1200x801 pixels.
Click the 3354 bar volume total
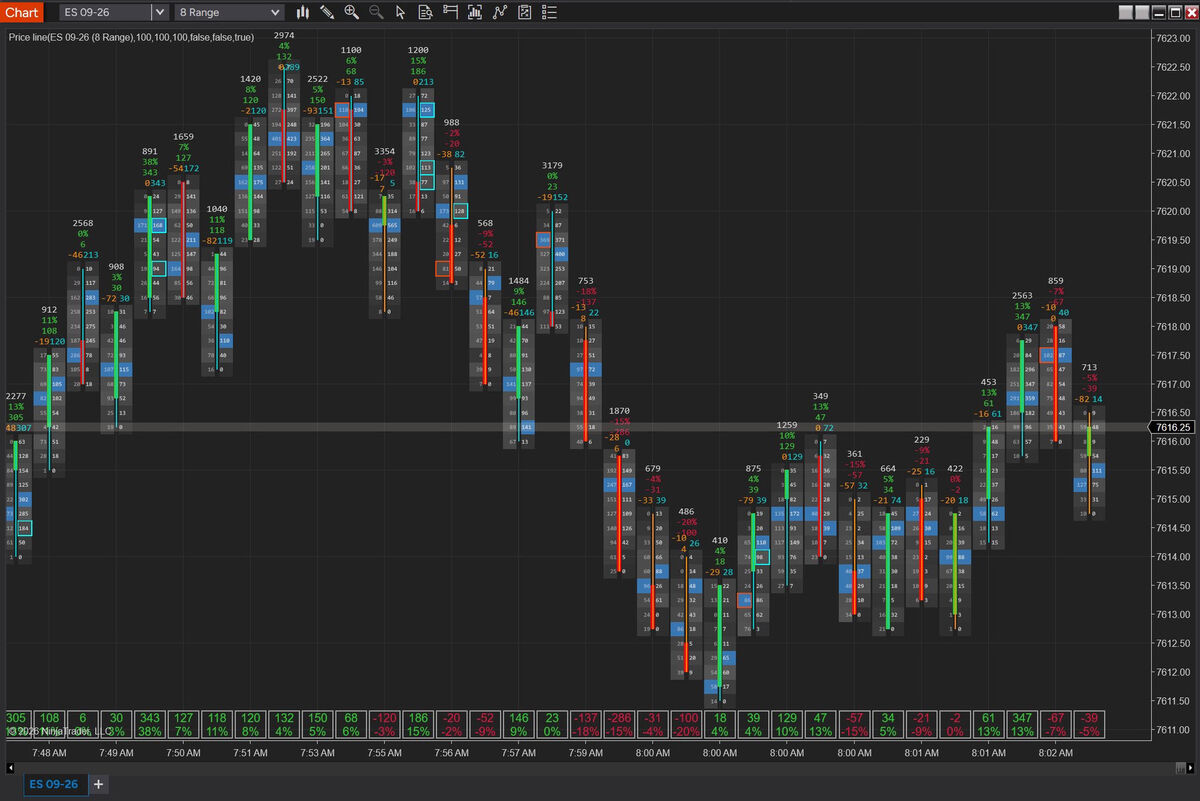[385, 150]
